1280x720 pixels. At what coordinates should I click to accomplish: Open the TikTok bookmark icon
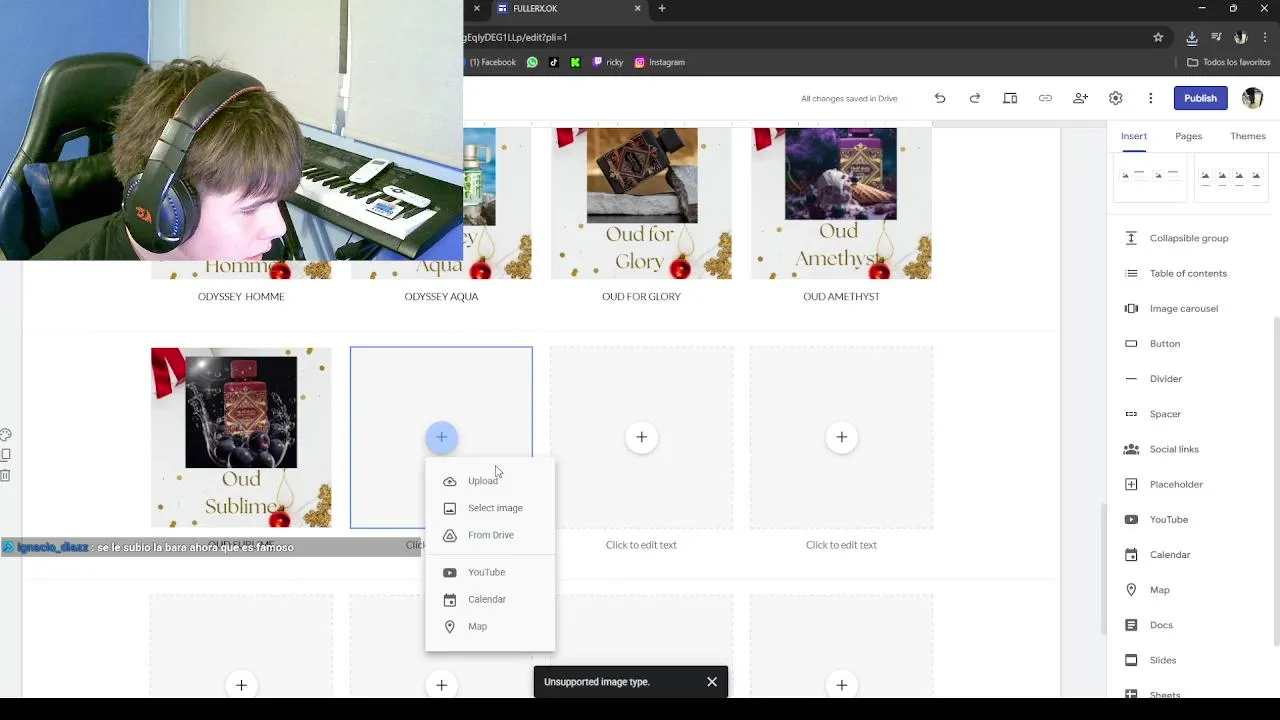click(554, 62)
